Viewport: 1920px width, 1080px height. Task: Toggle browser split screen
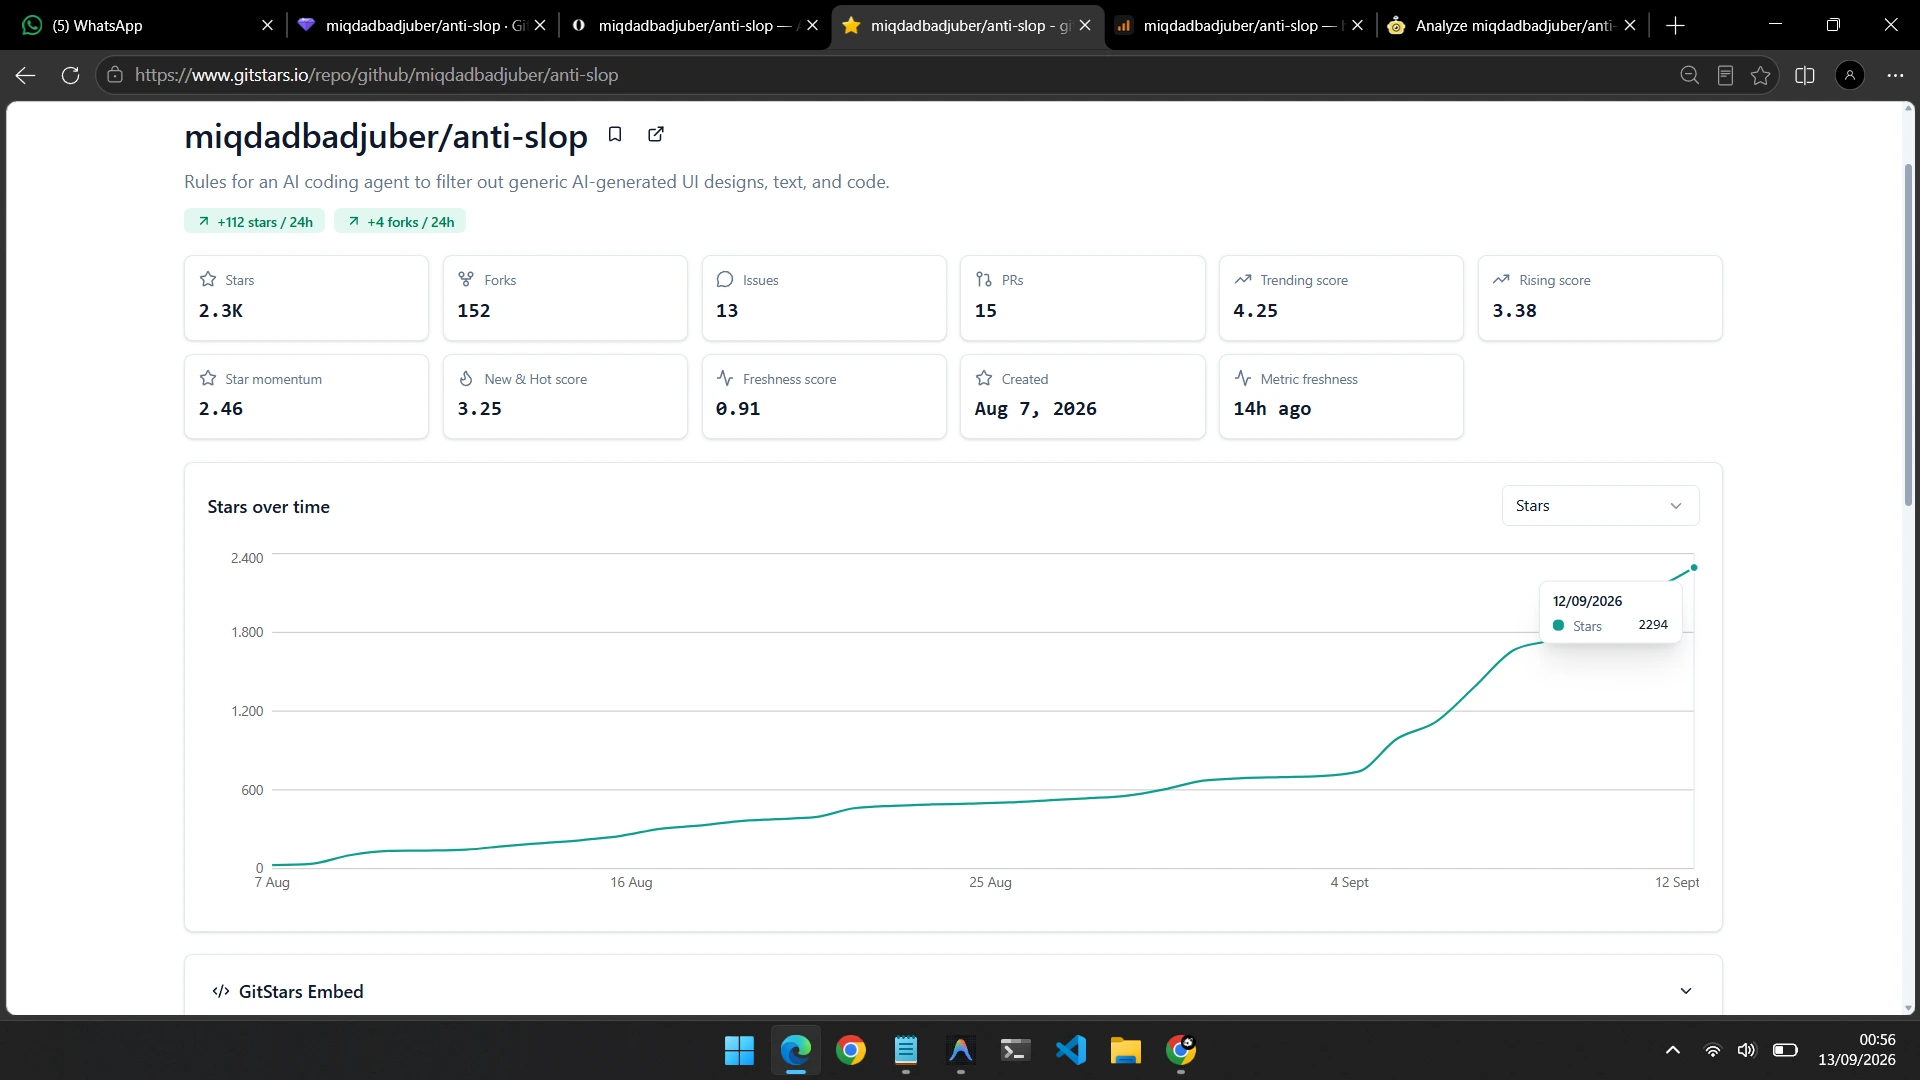[x=1805, y=75]
